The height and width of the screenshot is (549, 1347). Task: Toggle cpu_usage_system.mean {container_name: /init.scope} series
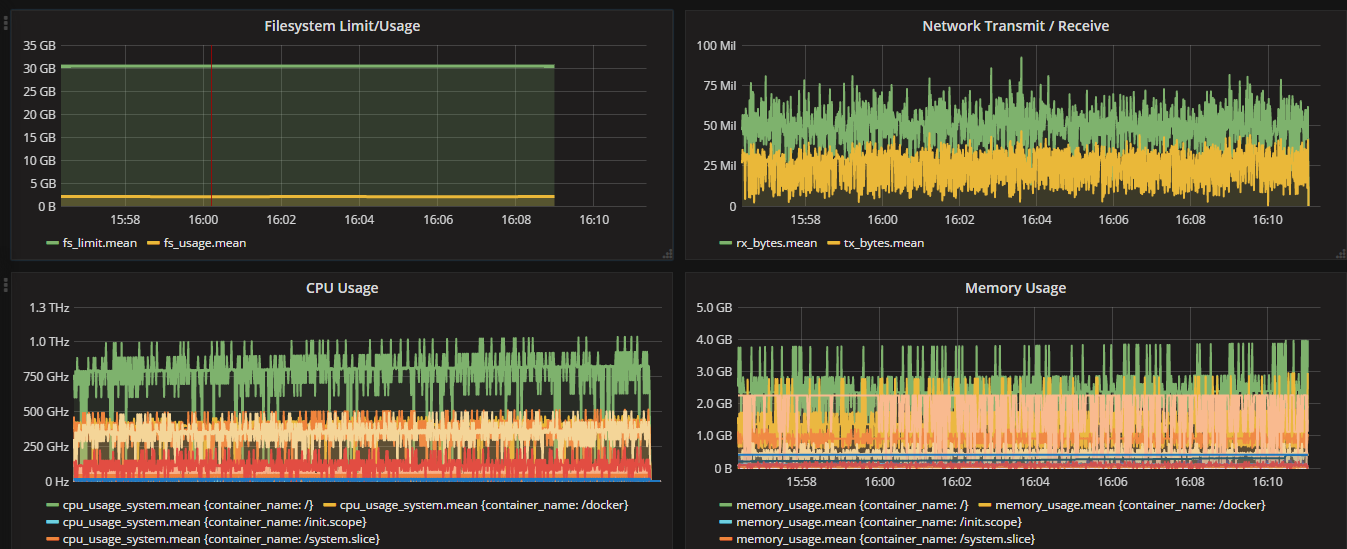tap(214, 522)
